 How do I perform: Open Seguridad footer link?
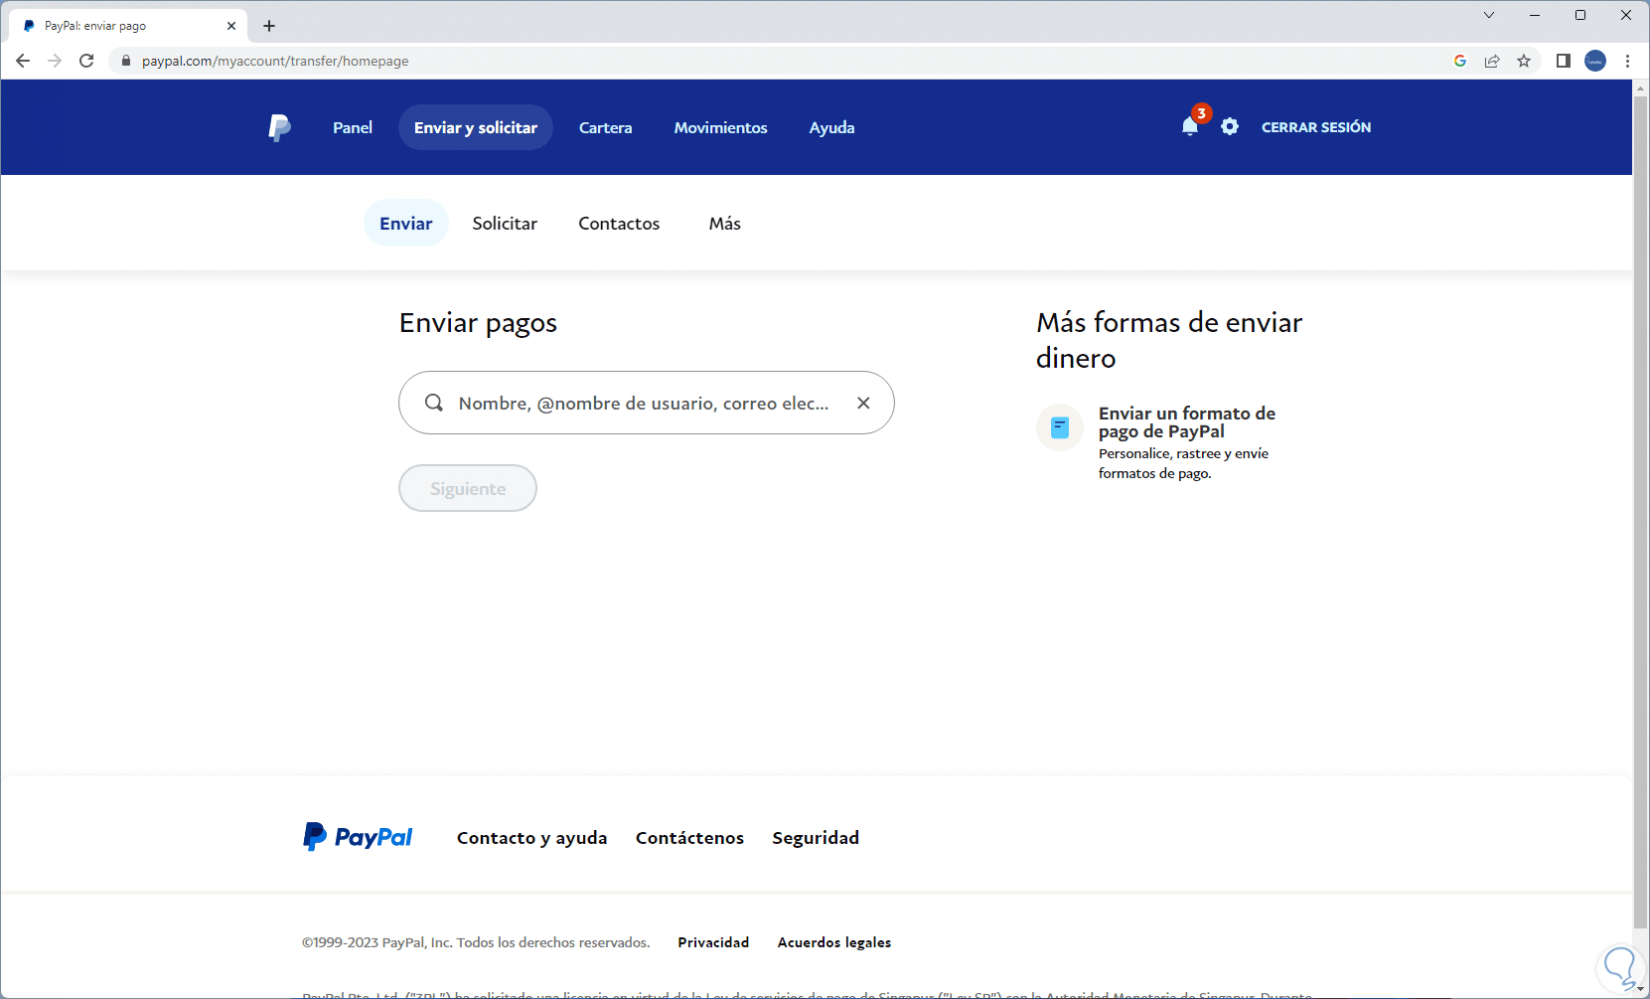(x=816, y=837)
